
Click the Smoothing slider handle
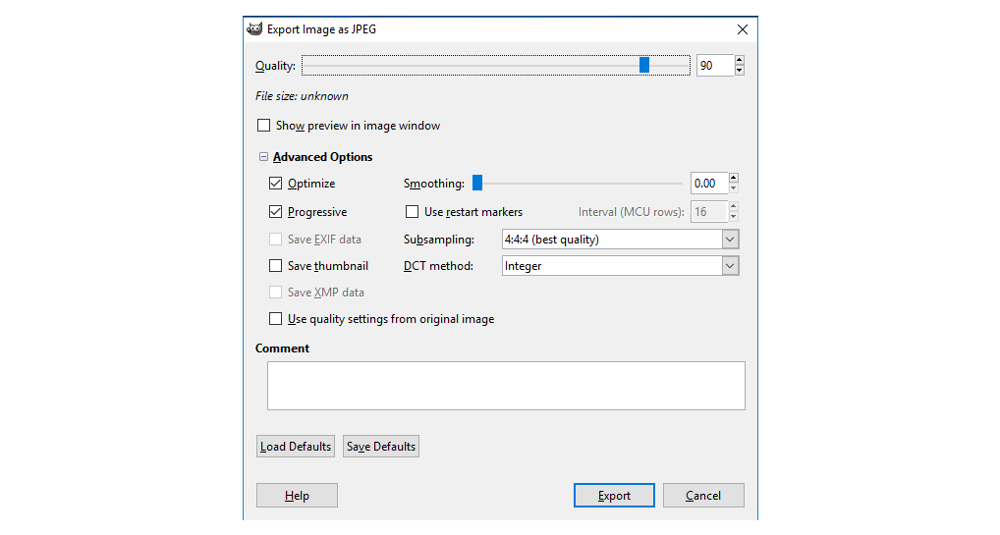477,183
